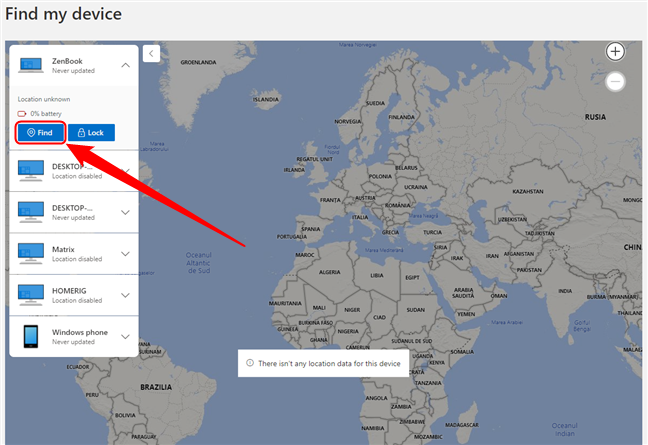
Task: Click the KAZAHSTAN label on the map
Action: click(x=528, y=192)
